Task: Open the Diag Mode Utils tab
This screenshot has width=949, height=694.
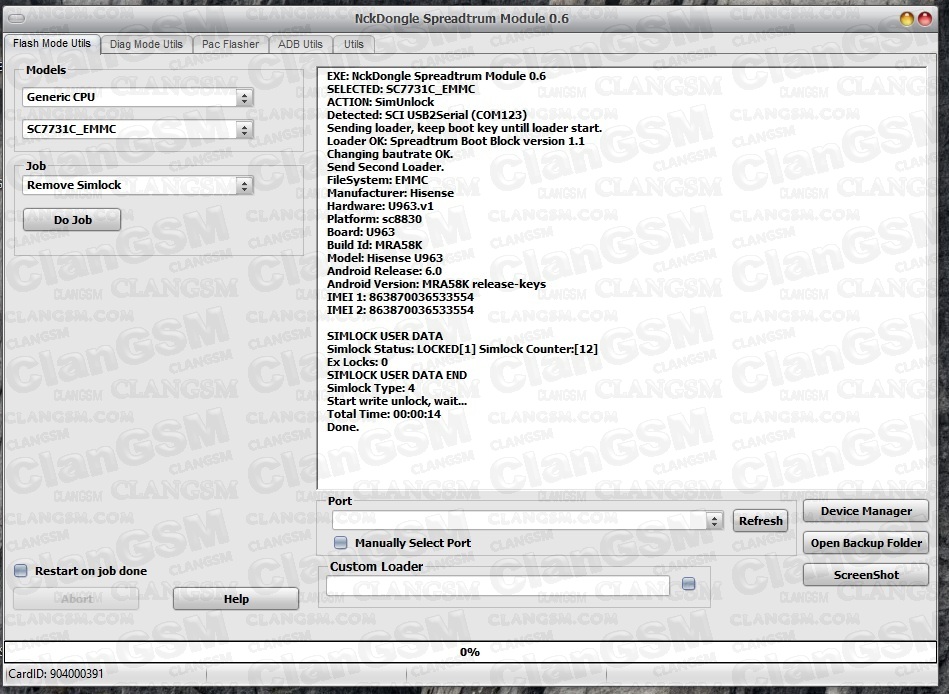Action: (x=146, y=44)
